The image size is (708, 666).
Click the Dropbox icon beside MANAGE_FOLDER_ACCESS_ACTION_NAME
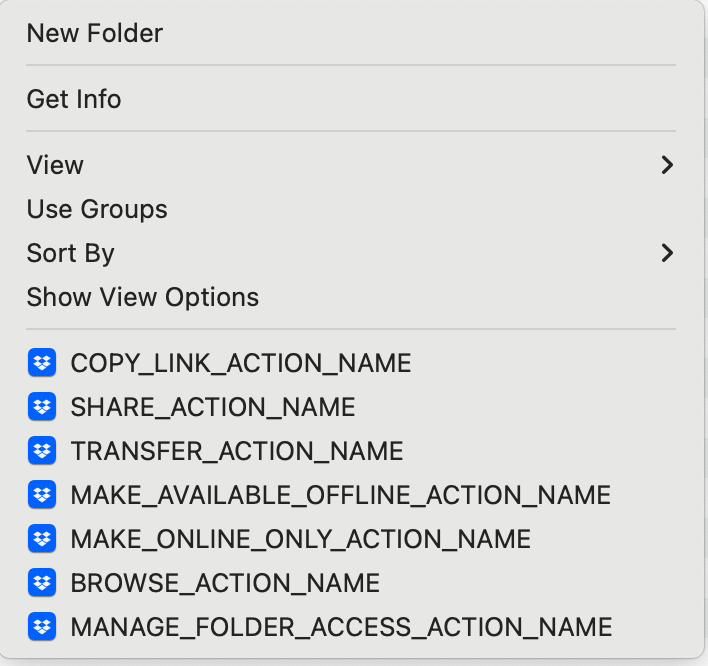pos(41,627)
